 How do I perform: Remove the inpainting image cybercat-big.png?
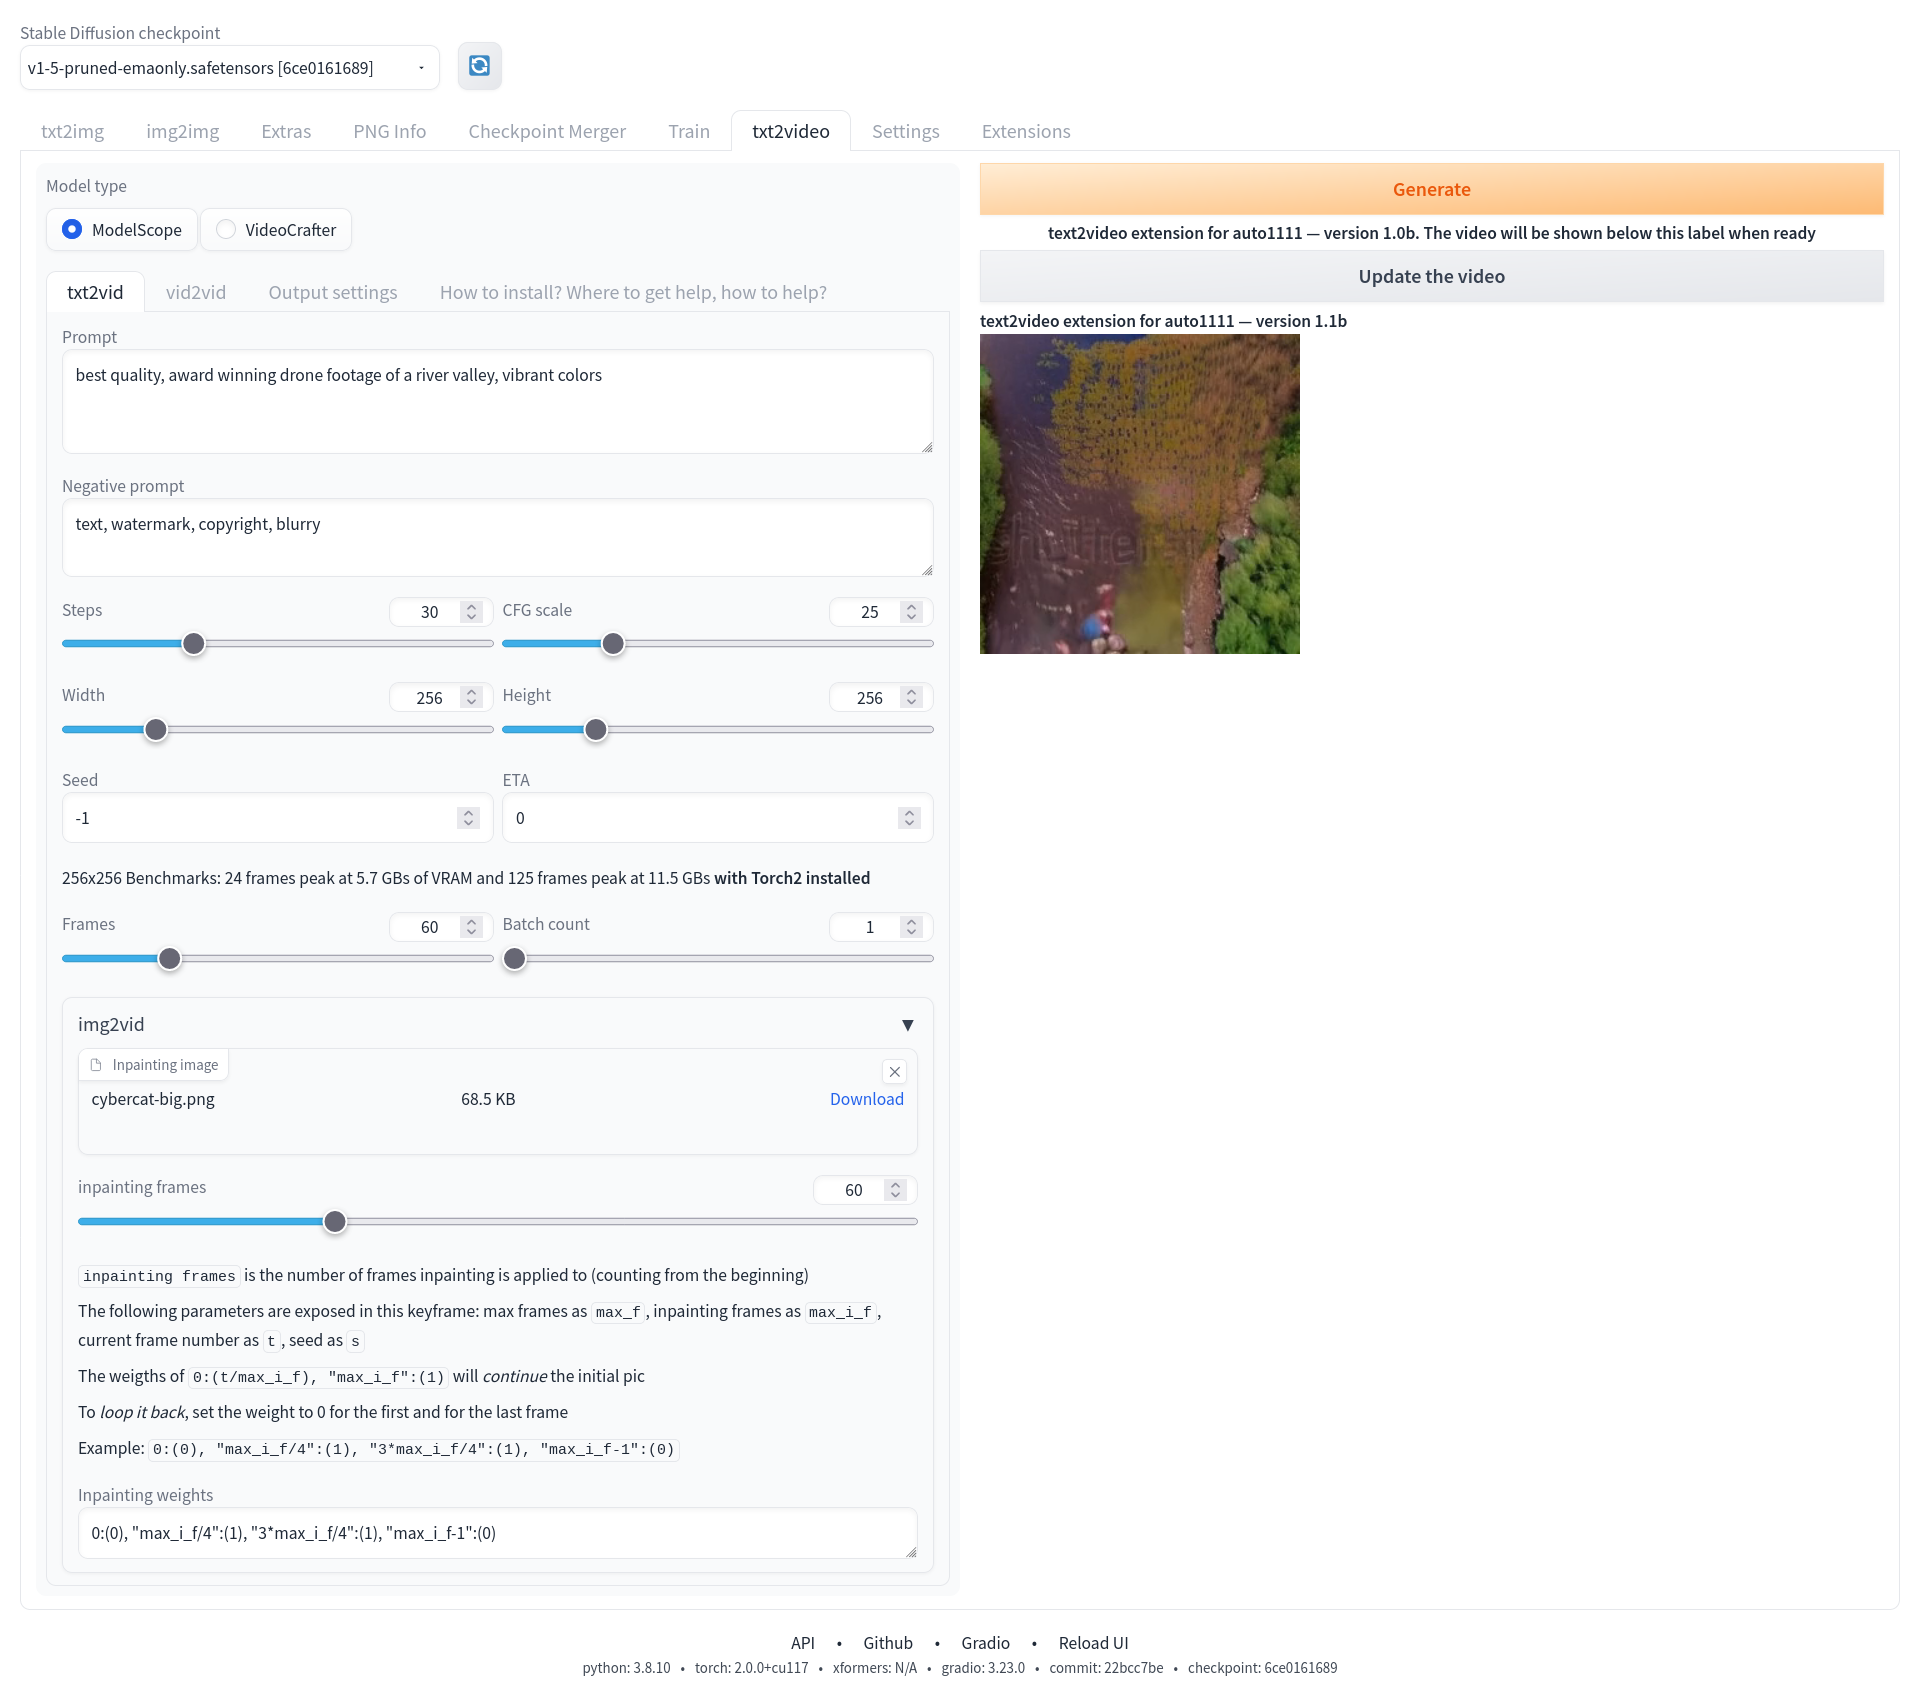coord(893,1070)
